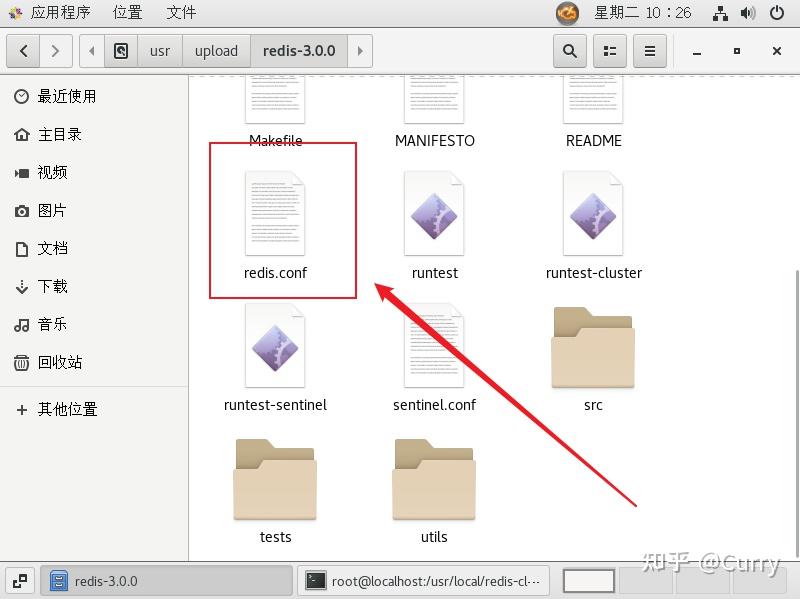Select the tests folder icon
The image size is (800, 599).
click(275, 479)
